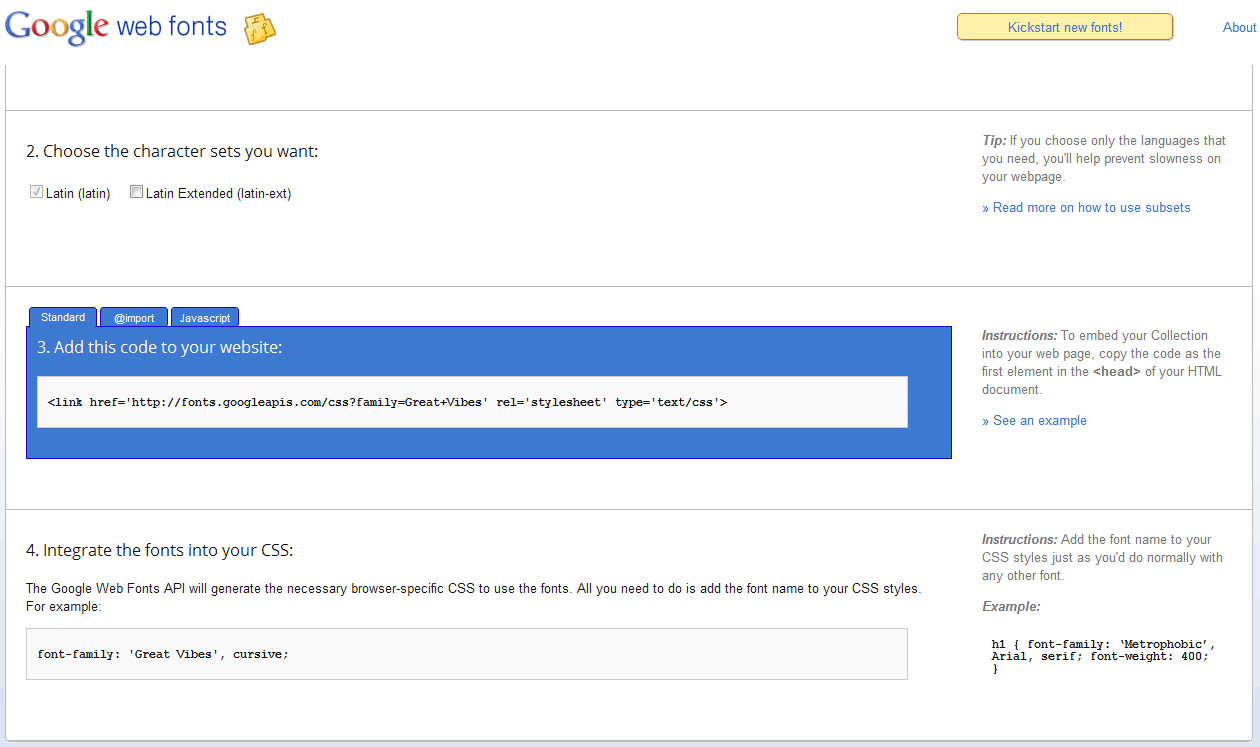Follow Read more on how to use subsets link
Viewport: 1260px width, 747px height.
pyautogui.click(x=1086, y=208)
